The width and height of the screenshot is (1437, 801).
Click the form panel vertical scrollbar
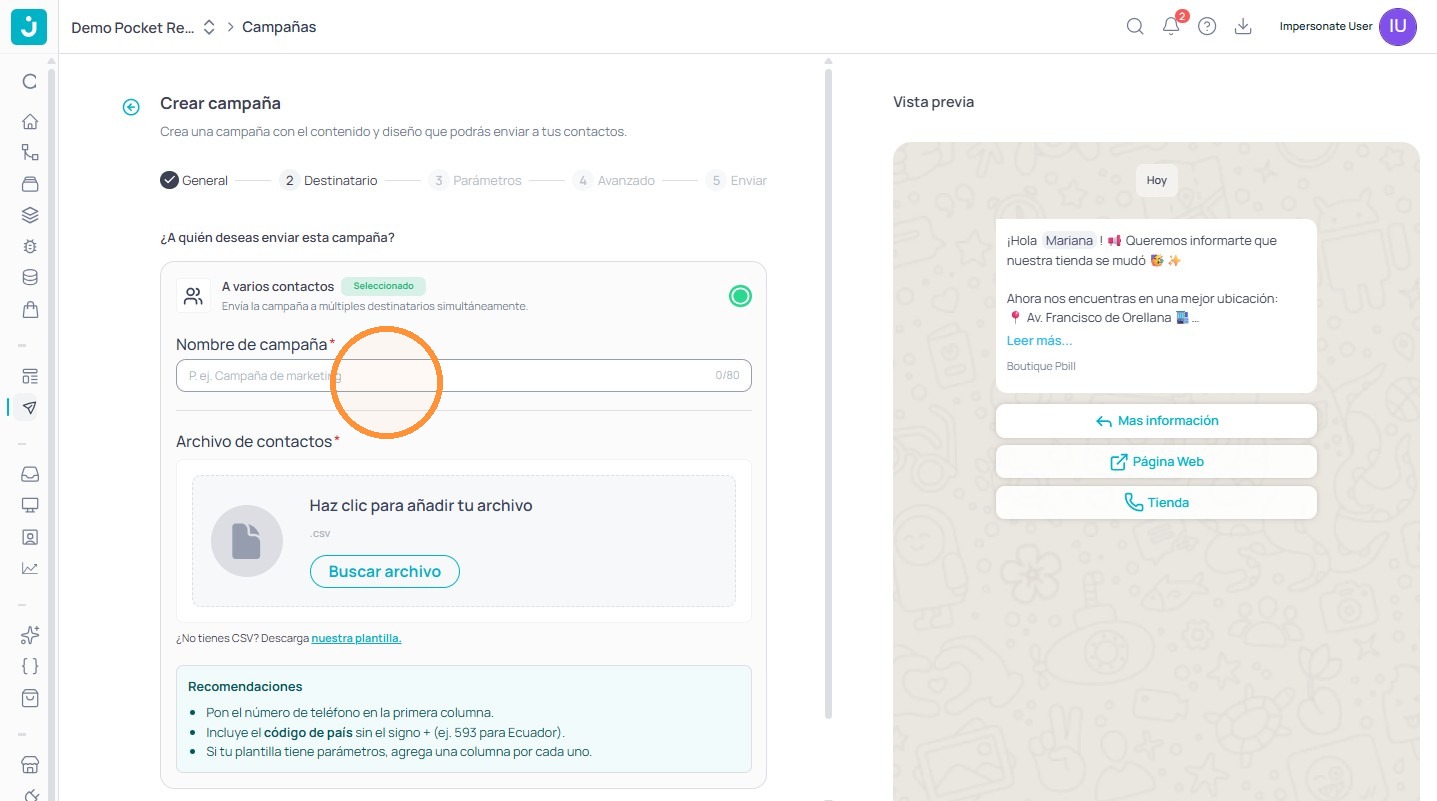[828, 392]
